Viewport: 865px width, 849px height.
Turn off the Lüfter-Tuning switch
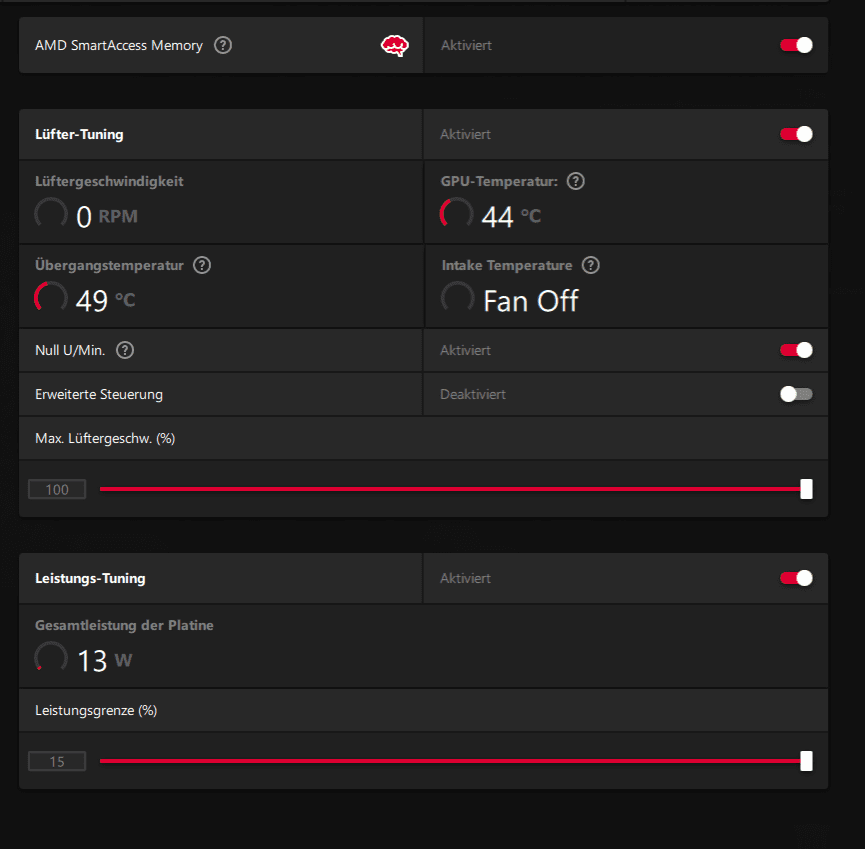[796, 134]
